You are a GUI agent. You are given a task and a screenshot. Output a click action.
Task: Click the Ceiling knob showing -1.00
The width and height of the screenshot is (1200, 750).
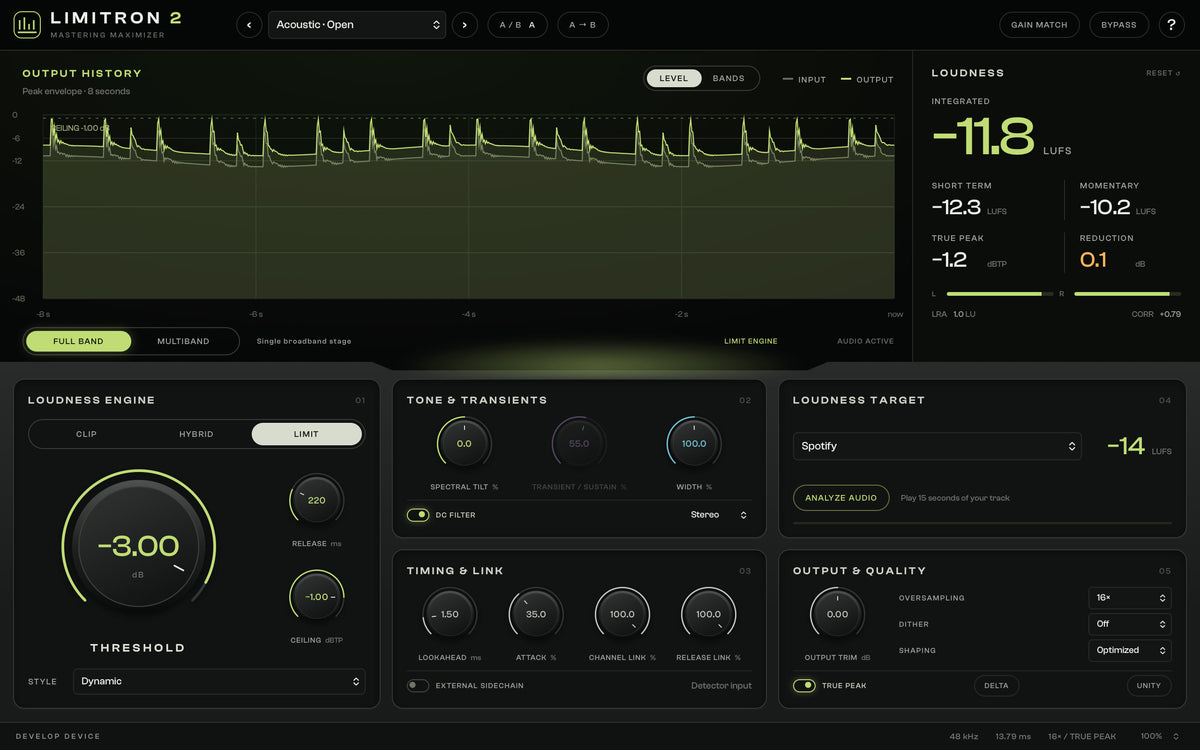[x=316, y=597]
